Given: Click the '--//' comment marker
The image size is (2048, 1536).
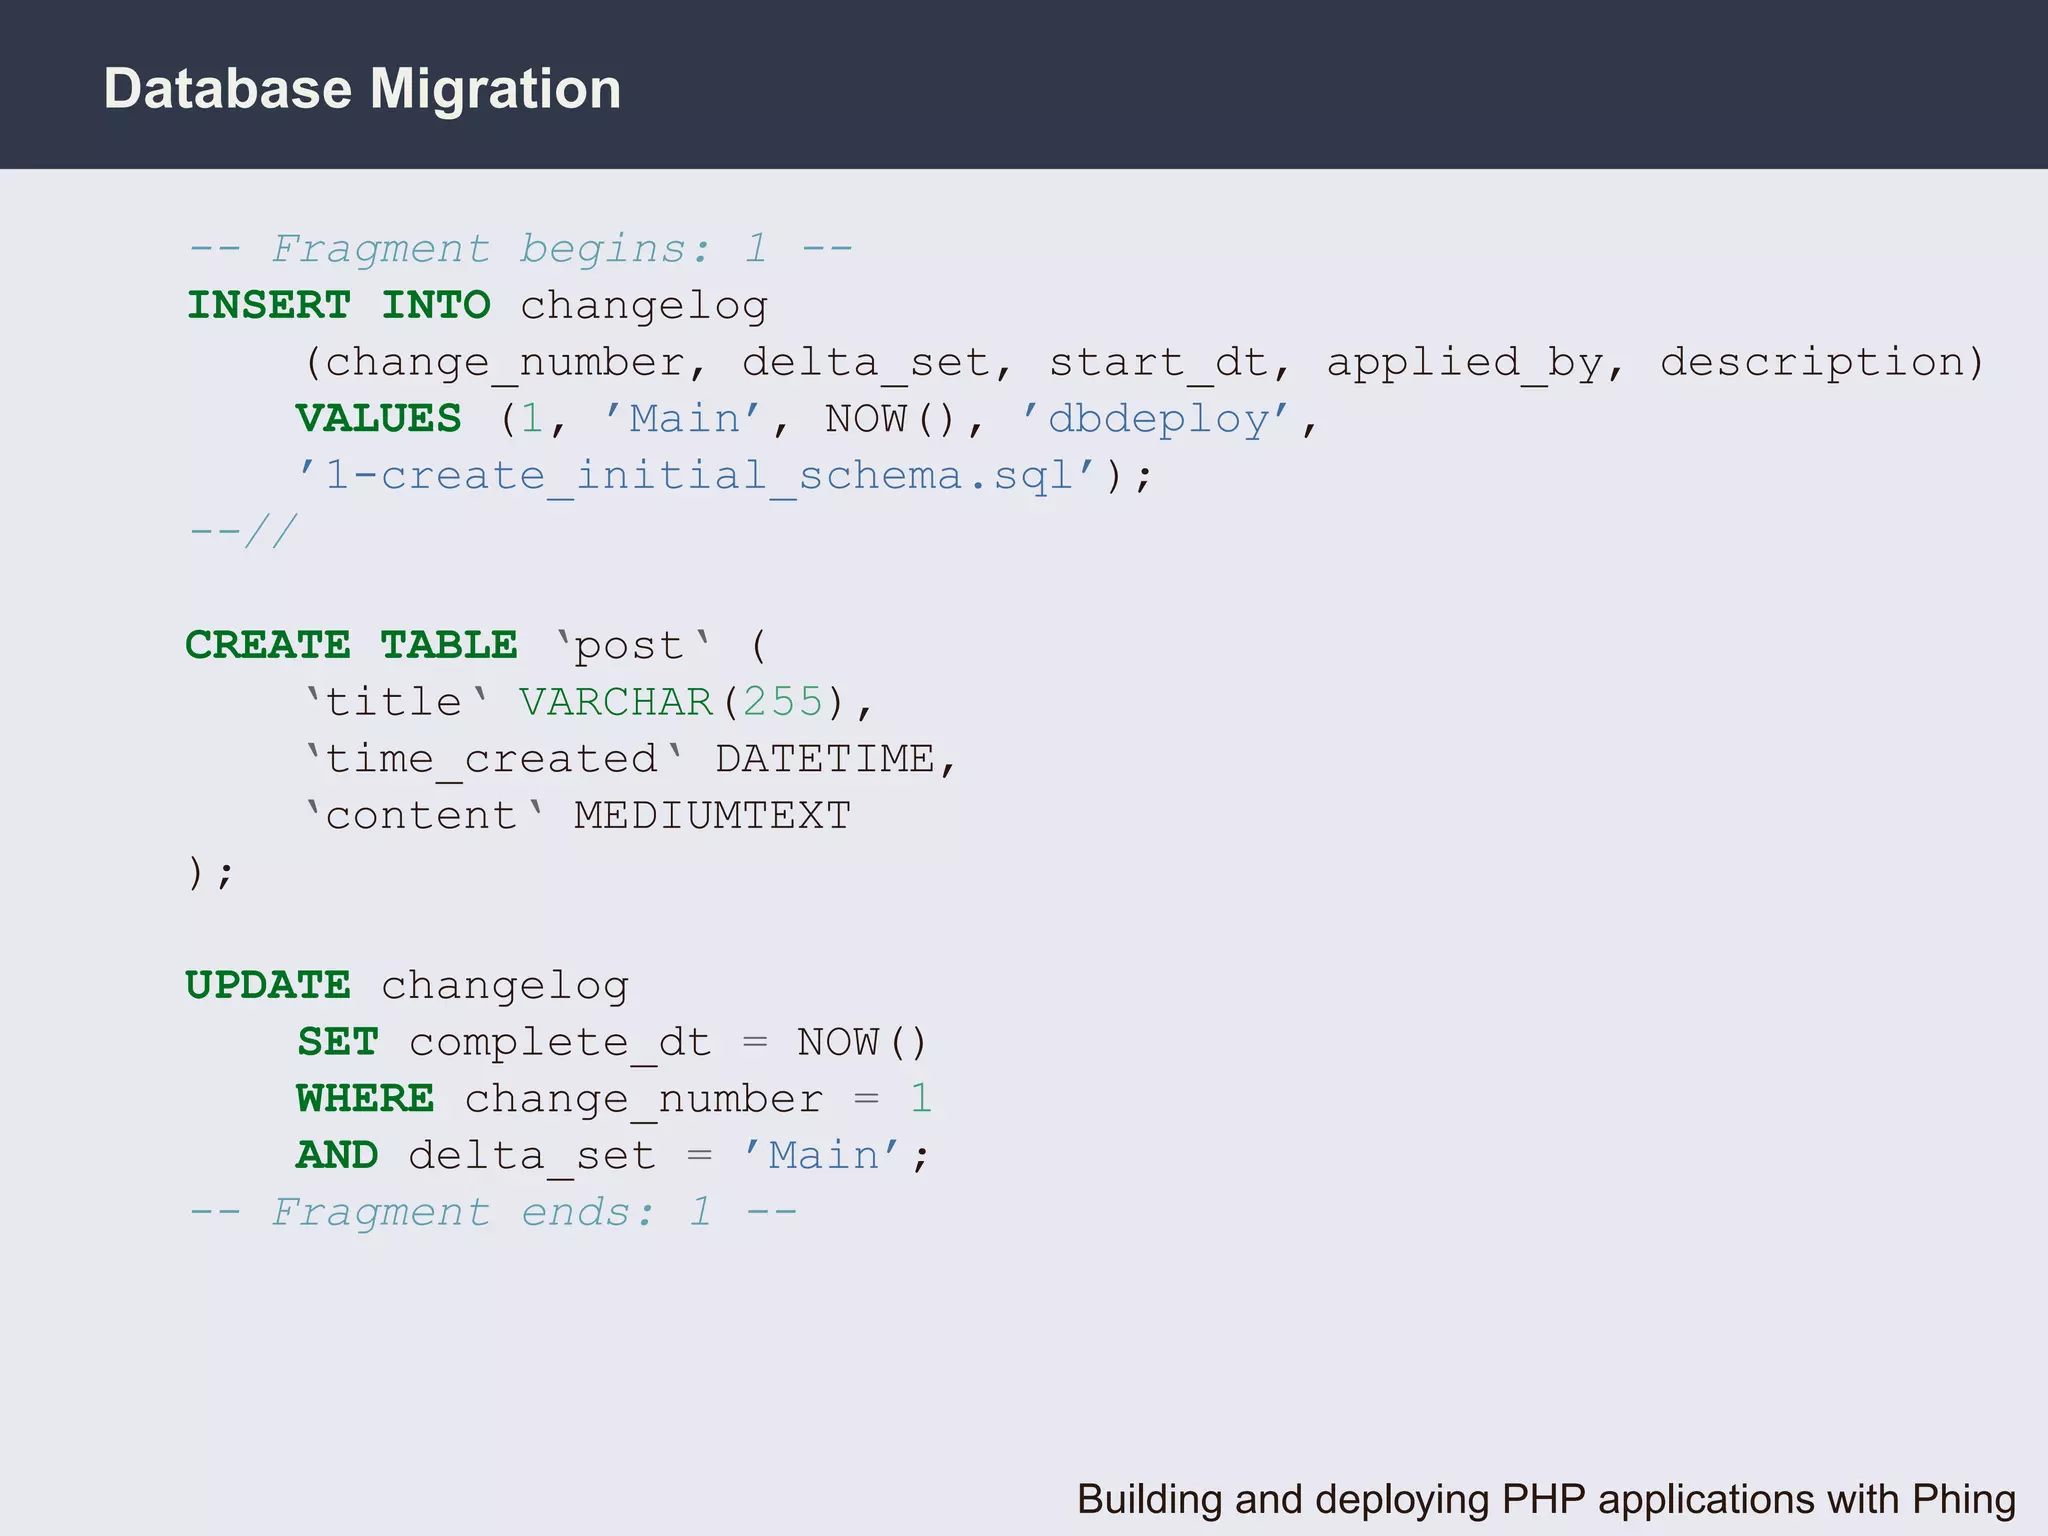Looking at the screenshot, I should [x=243, y=531].
